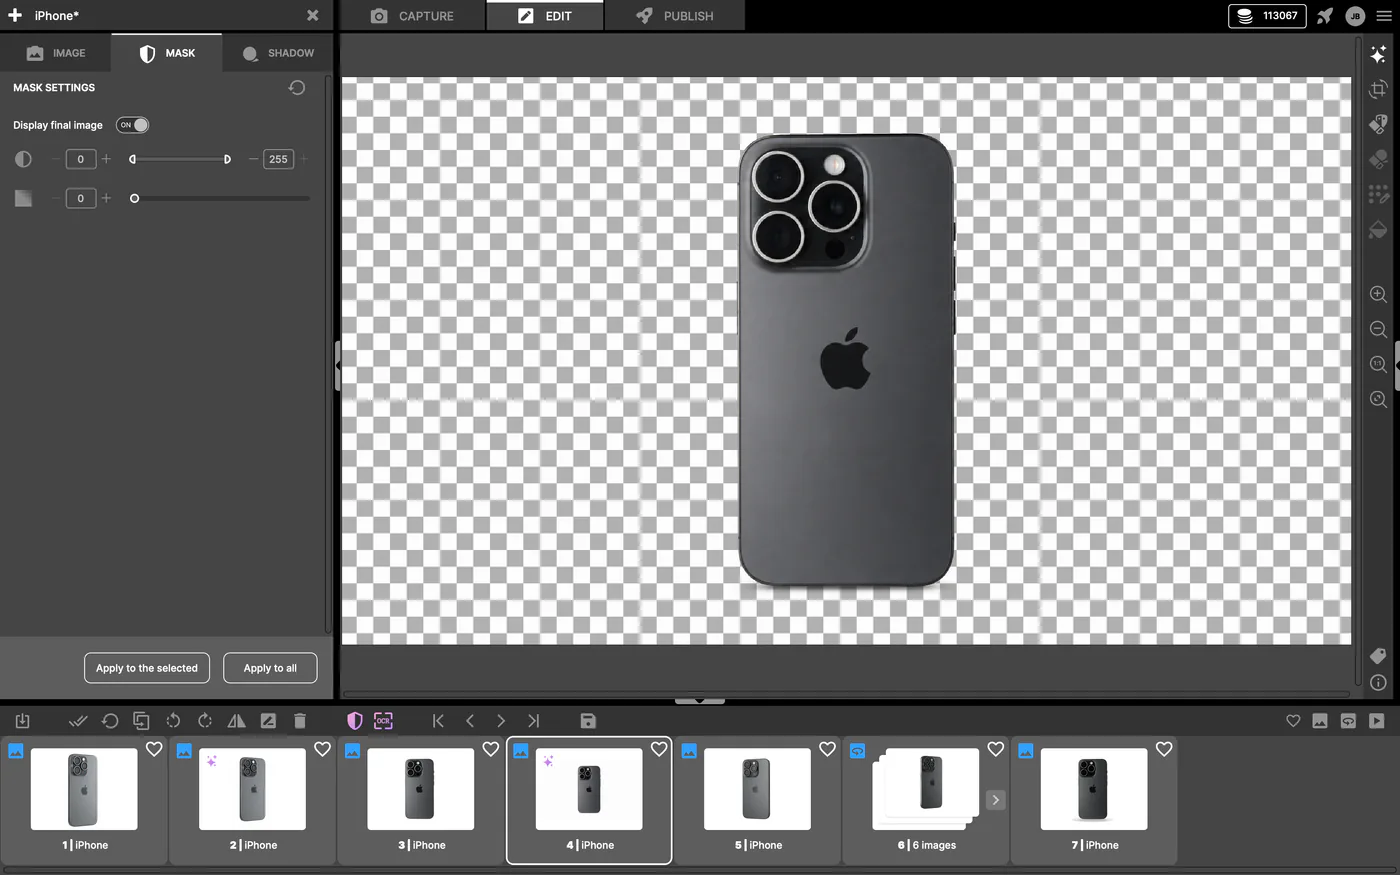The width and height of the screenshot is (1400, 875).
Task: Select the crop tool in right sidebar
Action: 1378,89
